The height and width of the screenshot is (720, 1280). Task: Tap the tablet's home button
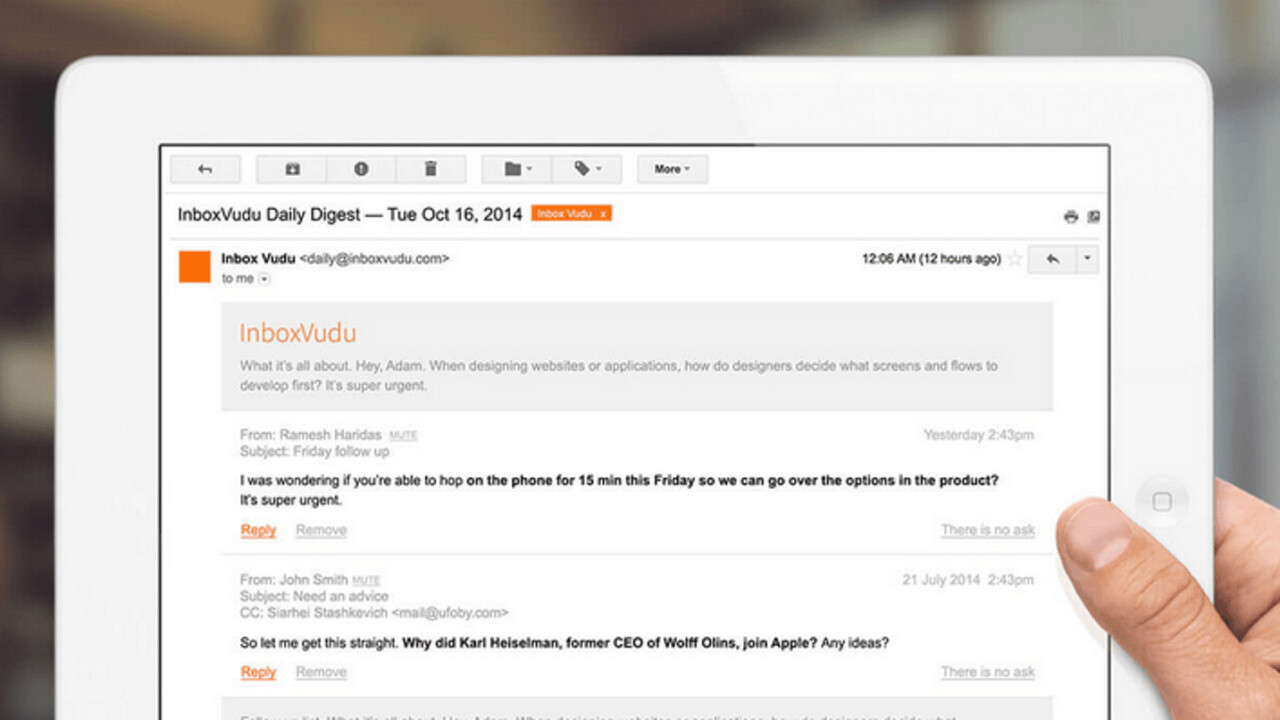pyautogui.click(x=1161, y=502)
